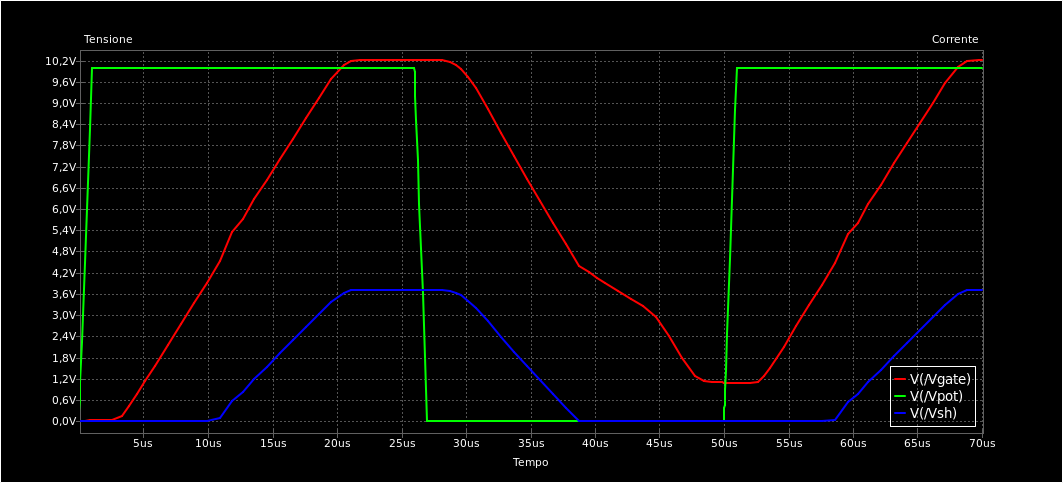
Task: Click the V(/Vpot) legend label
Action: click(x=936, y=396)
